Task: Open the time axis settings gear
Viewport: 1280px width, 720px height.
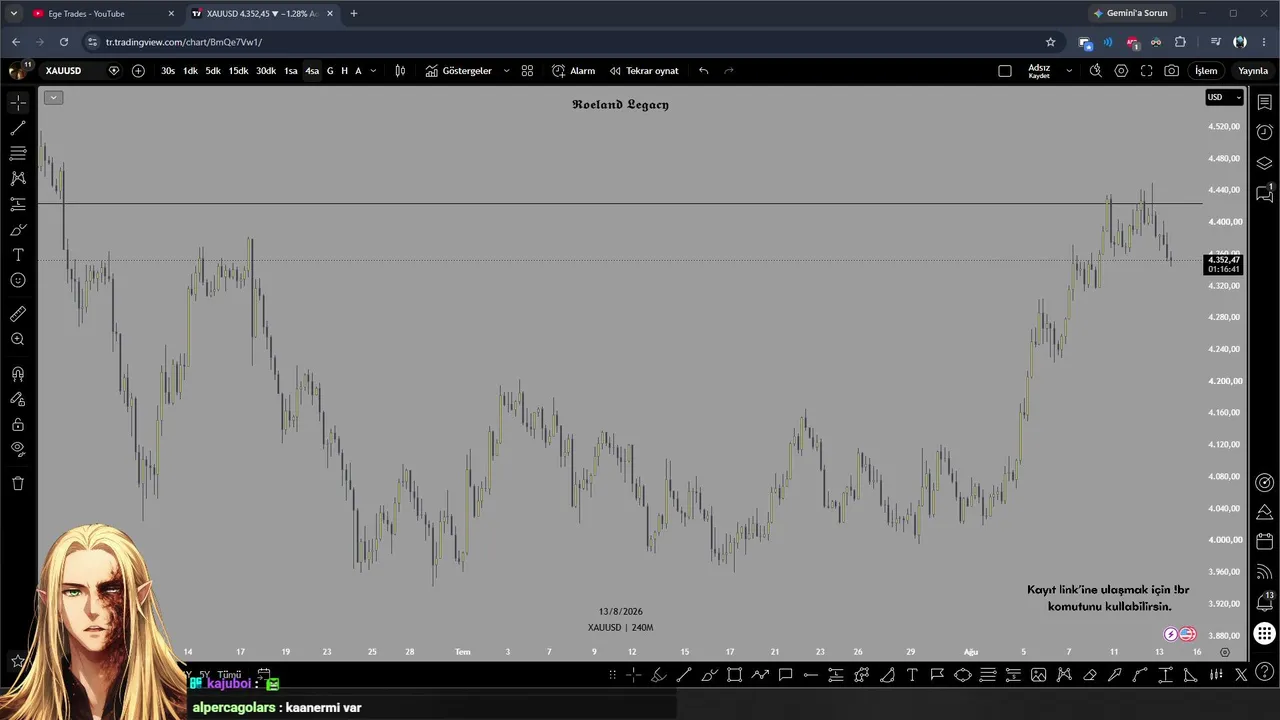Action: click(1224, 652)
